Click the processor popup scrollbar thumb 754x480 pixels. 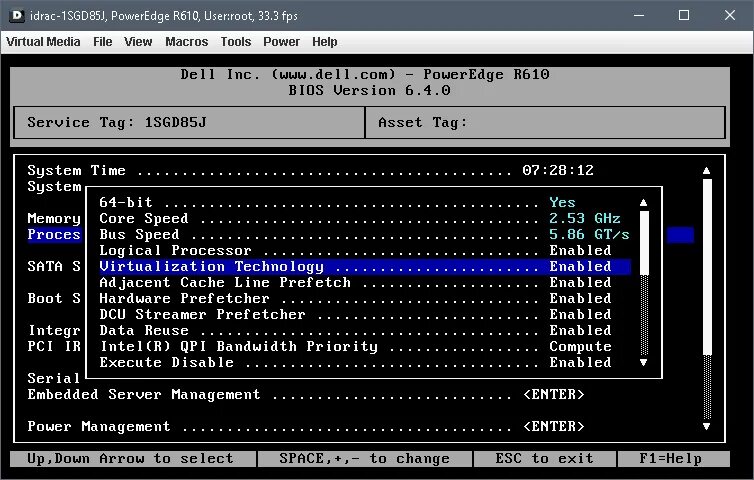point(644,243)
